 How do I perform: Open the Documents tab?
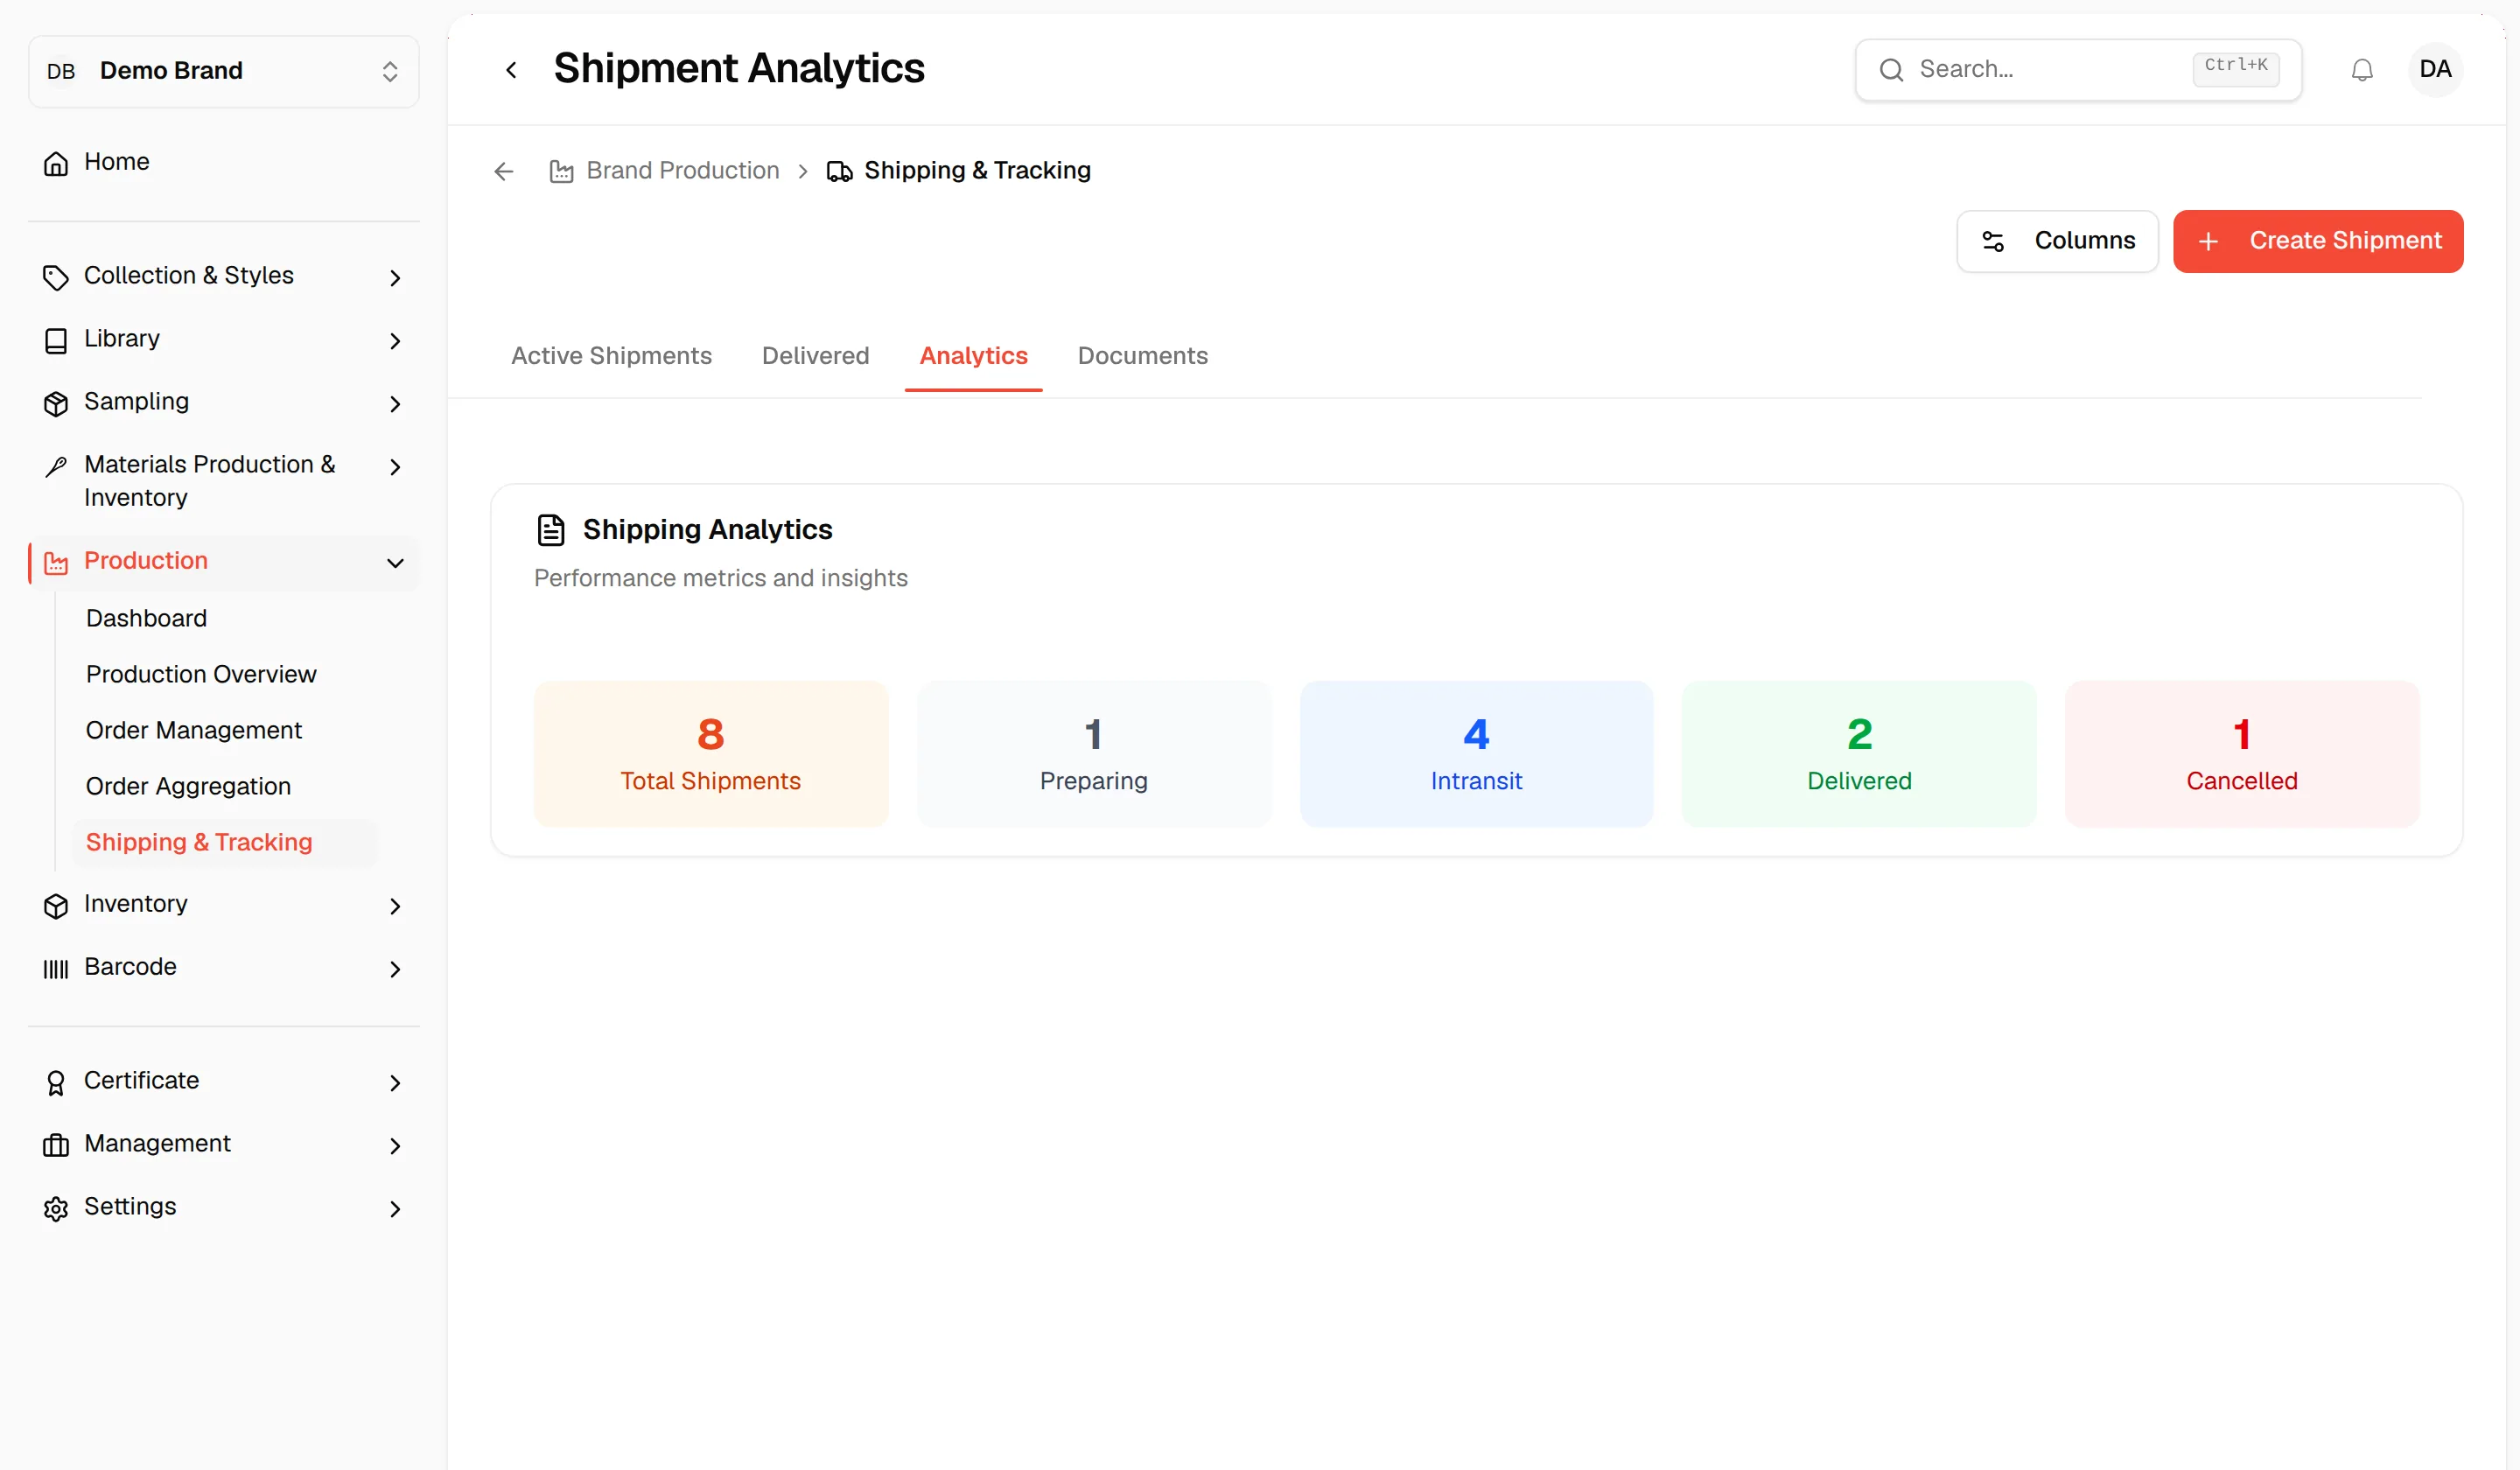[x=1142, y=356]
